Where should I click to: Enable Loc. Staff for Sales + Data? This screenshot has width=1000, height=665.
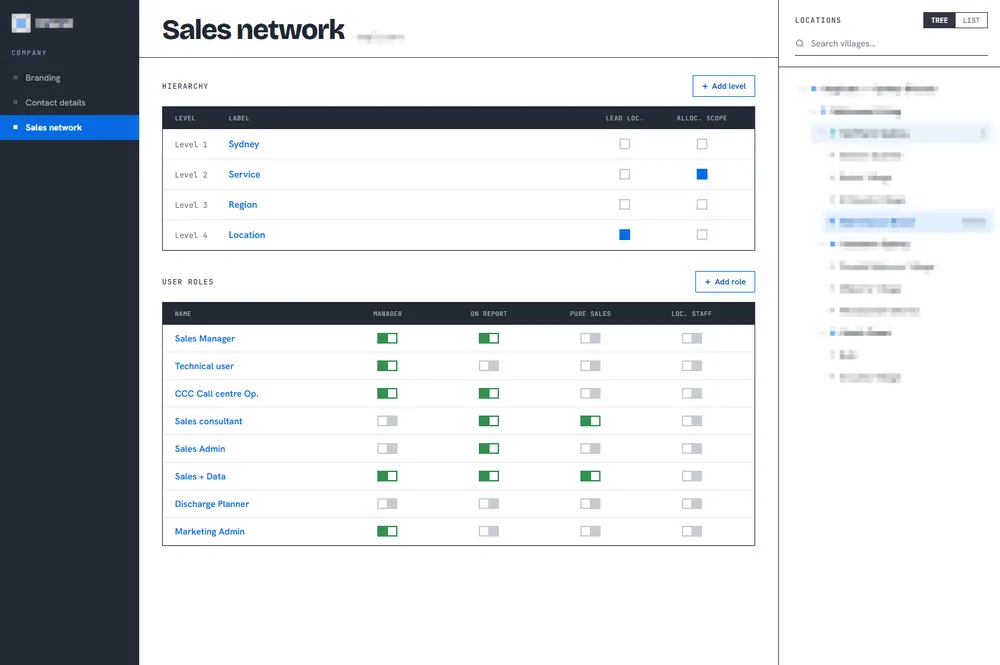pos(692,476)
